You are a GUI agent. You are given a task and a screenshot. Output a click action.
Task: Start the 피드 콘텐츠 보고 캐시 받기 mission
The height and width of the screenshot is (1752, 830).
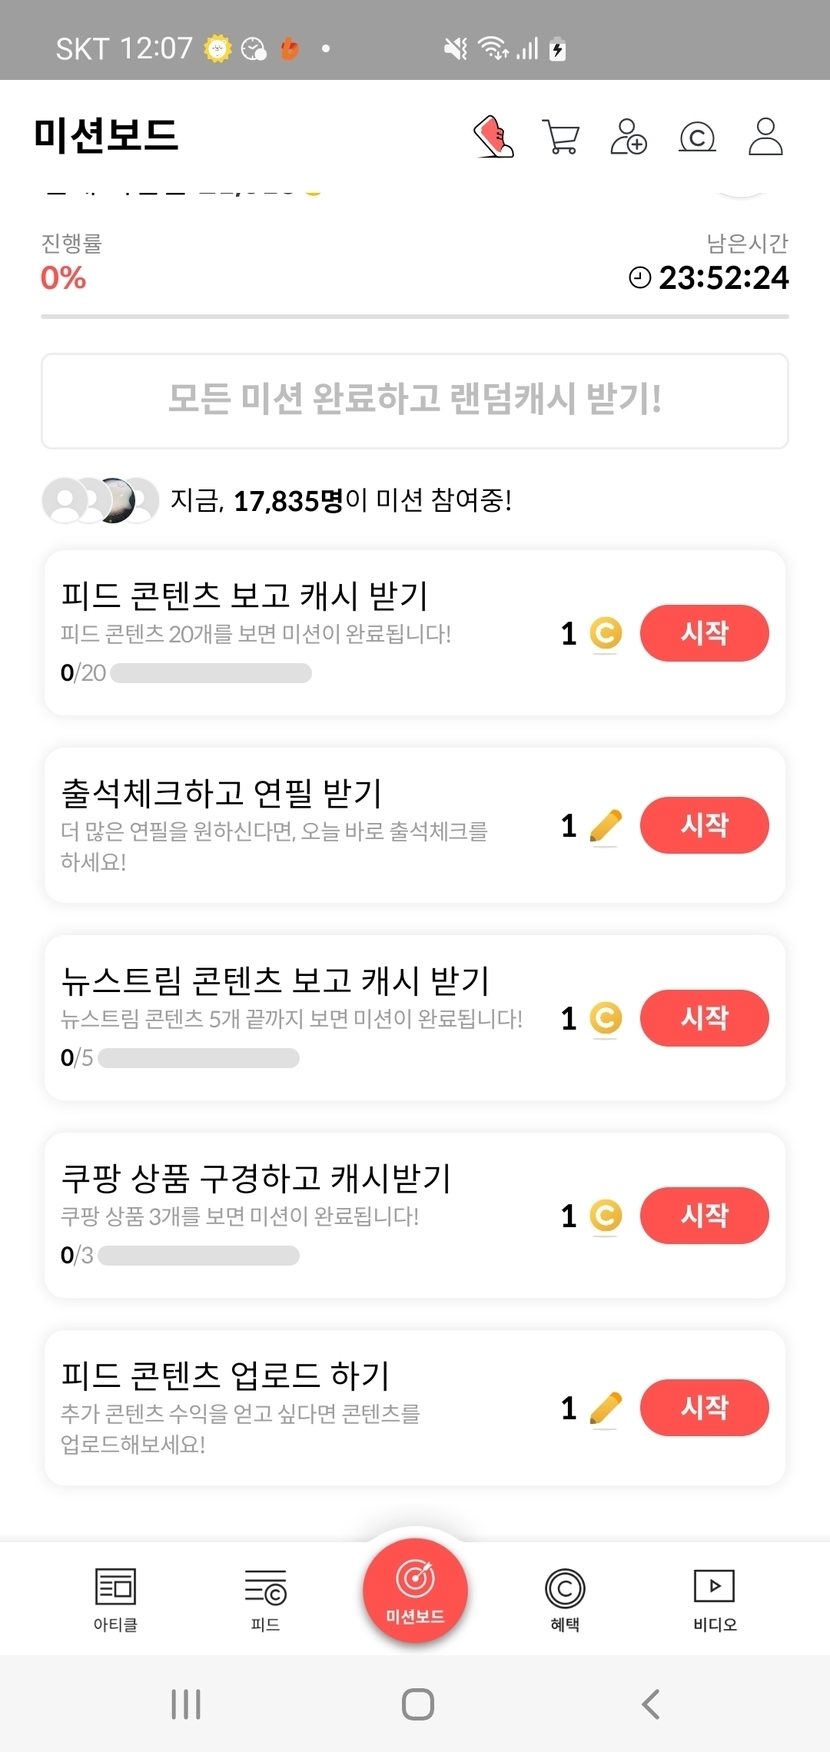704,633
